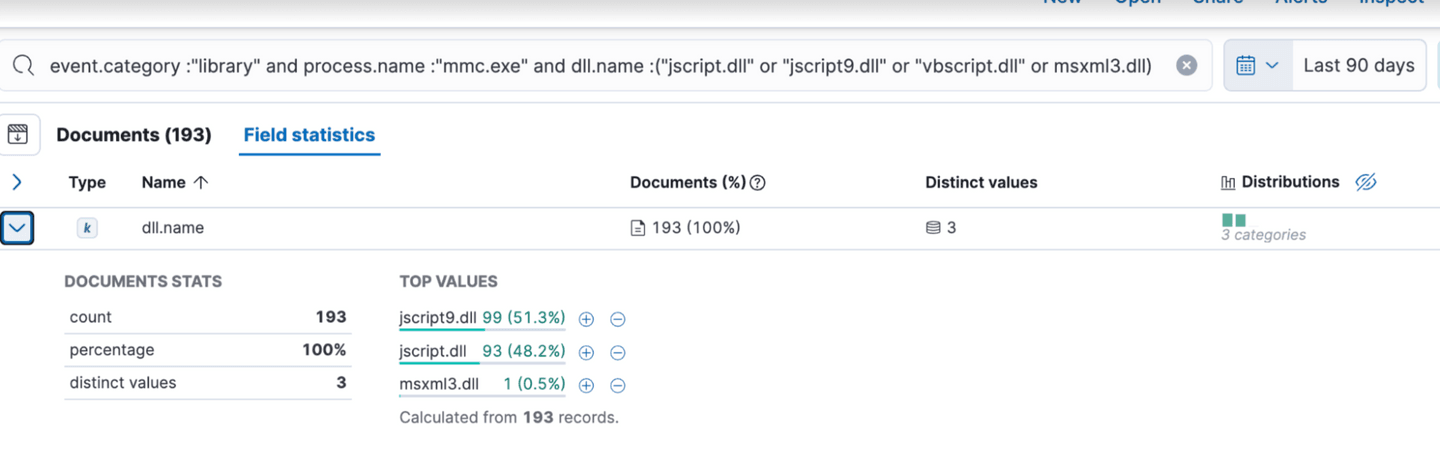Filter for jscript.dll with plus icon
Viewport: 1440px width, 451px height.
[587, 353]
